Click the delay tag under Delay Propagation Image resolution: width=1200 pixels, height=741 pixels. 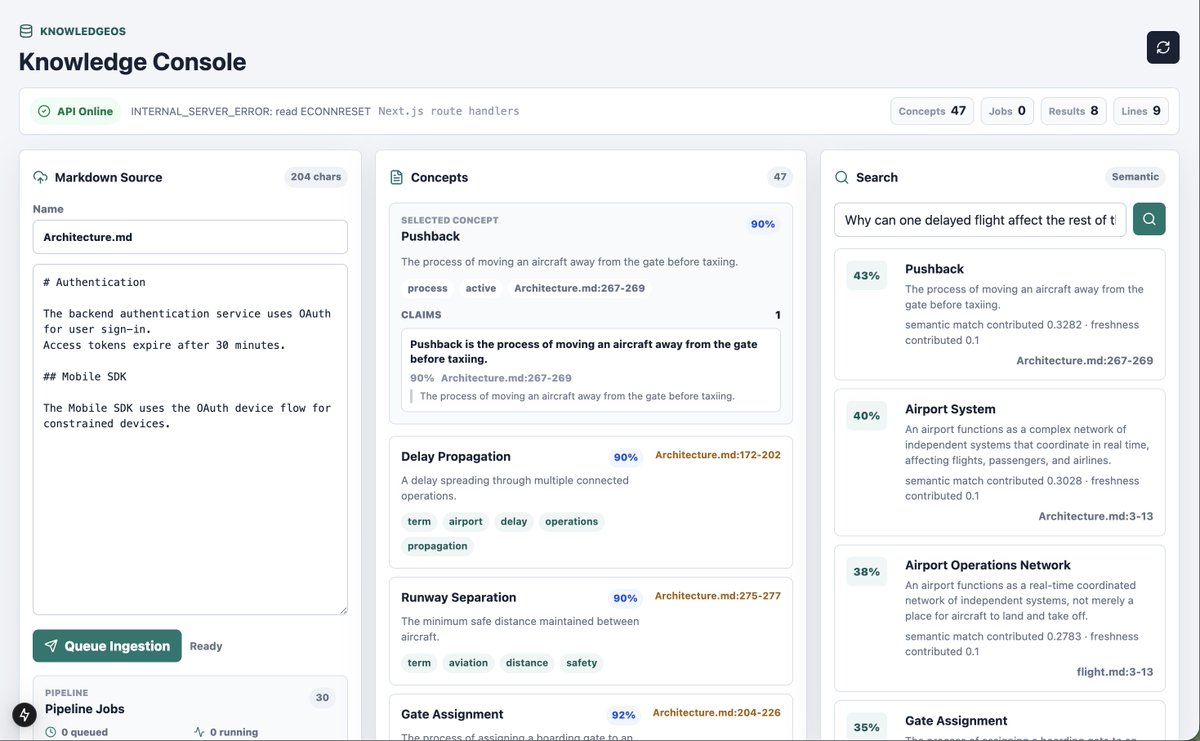tap(514, 521)
